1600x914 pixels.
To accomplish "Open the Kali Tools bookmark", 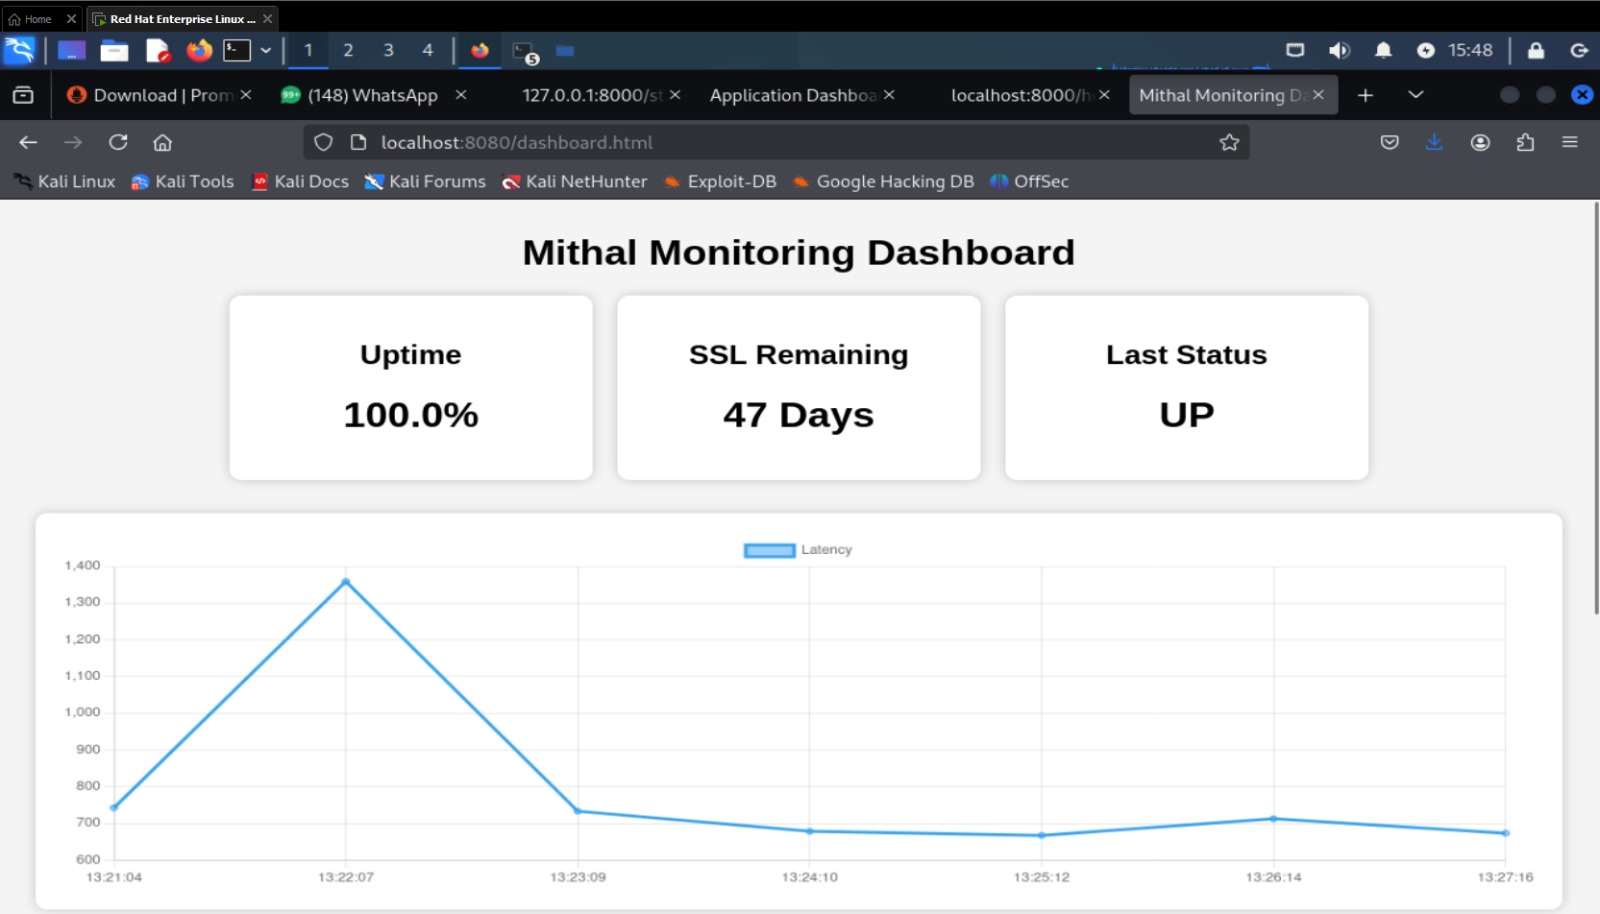I will [183, 181].
